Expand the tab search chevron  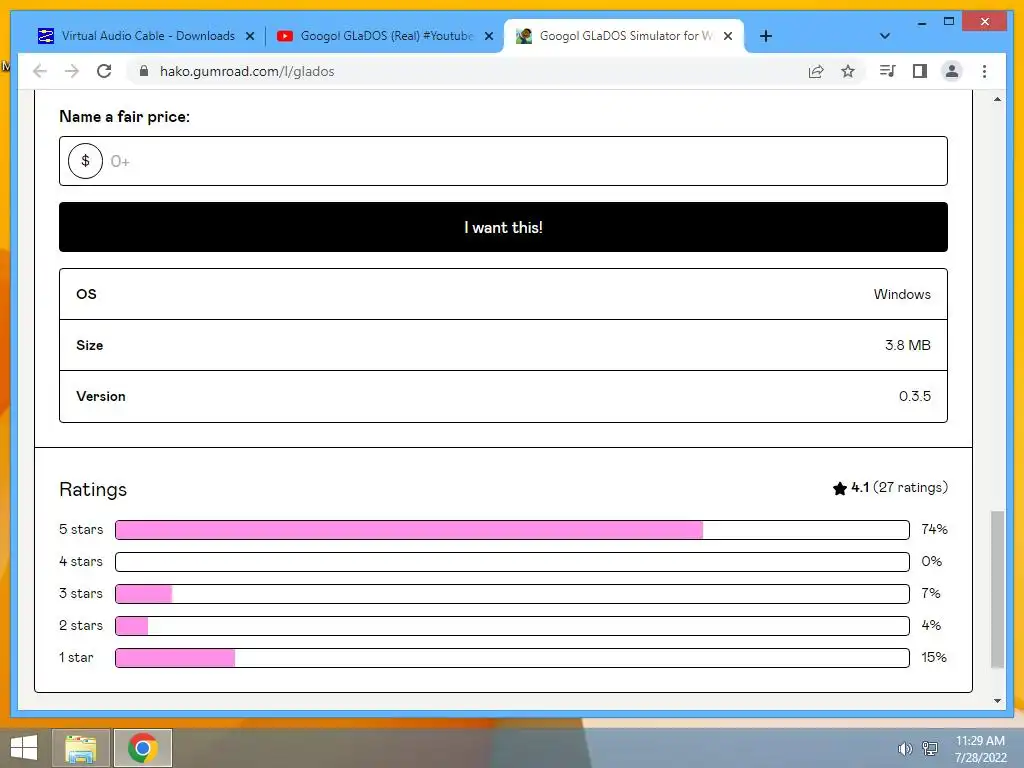coord(885,36)
